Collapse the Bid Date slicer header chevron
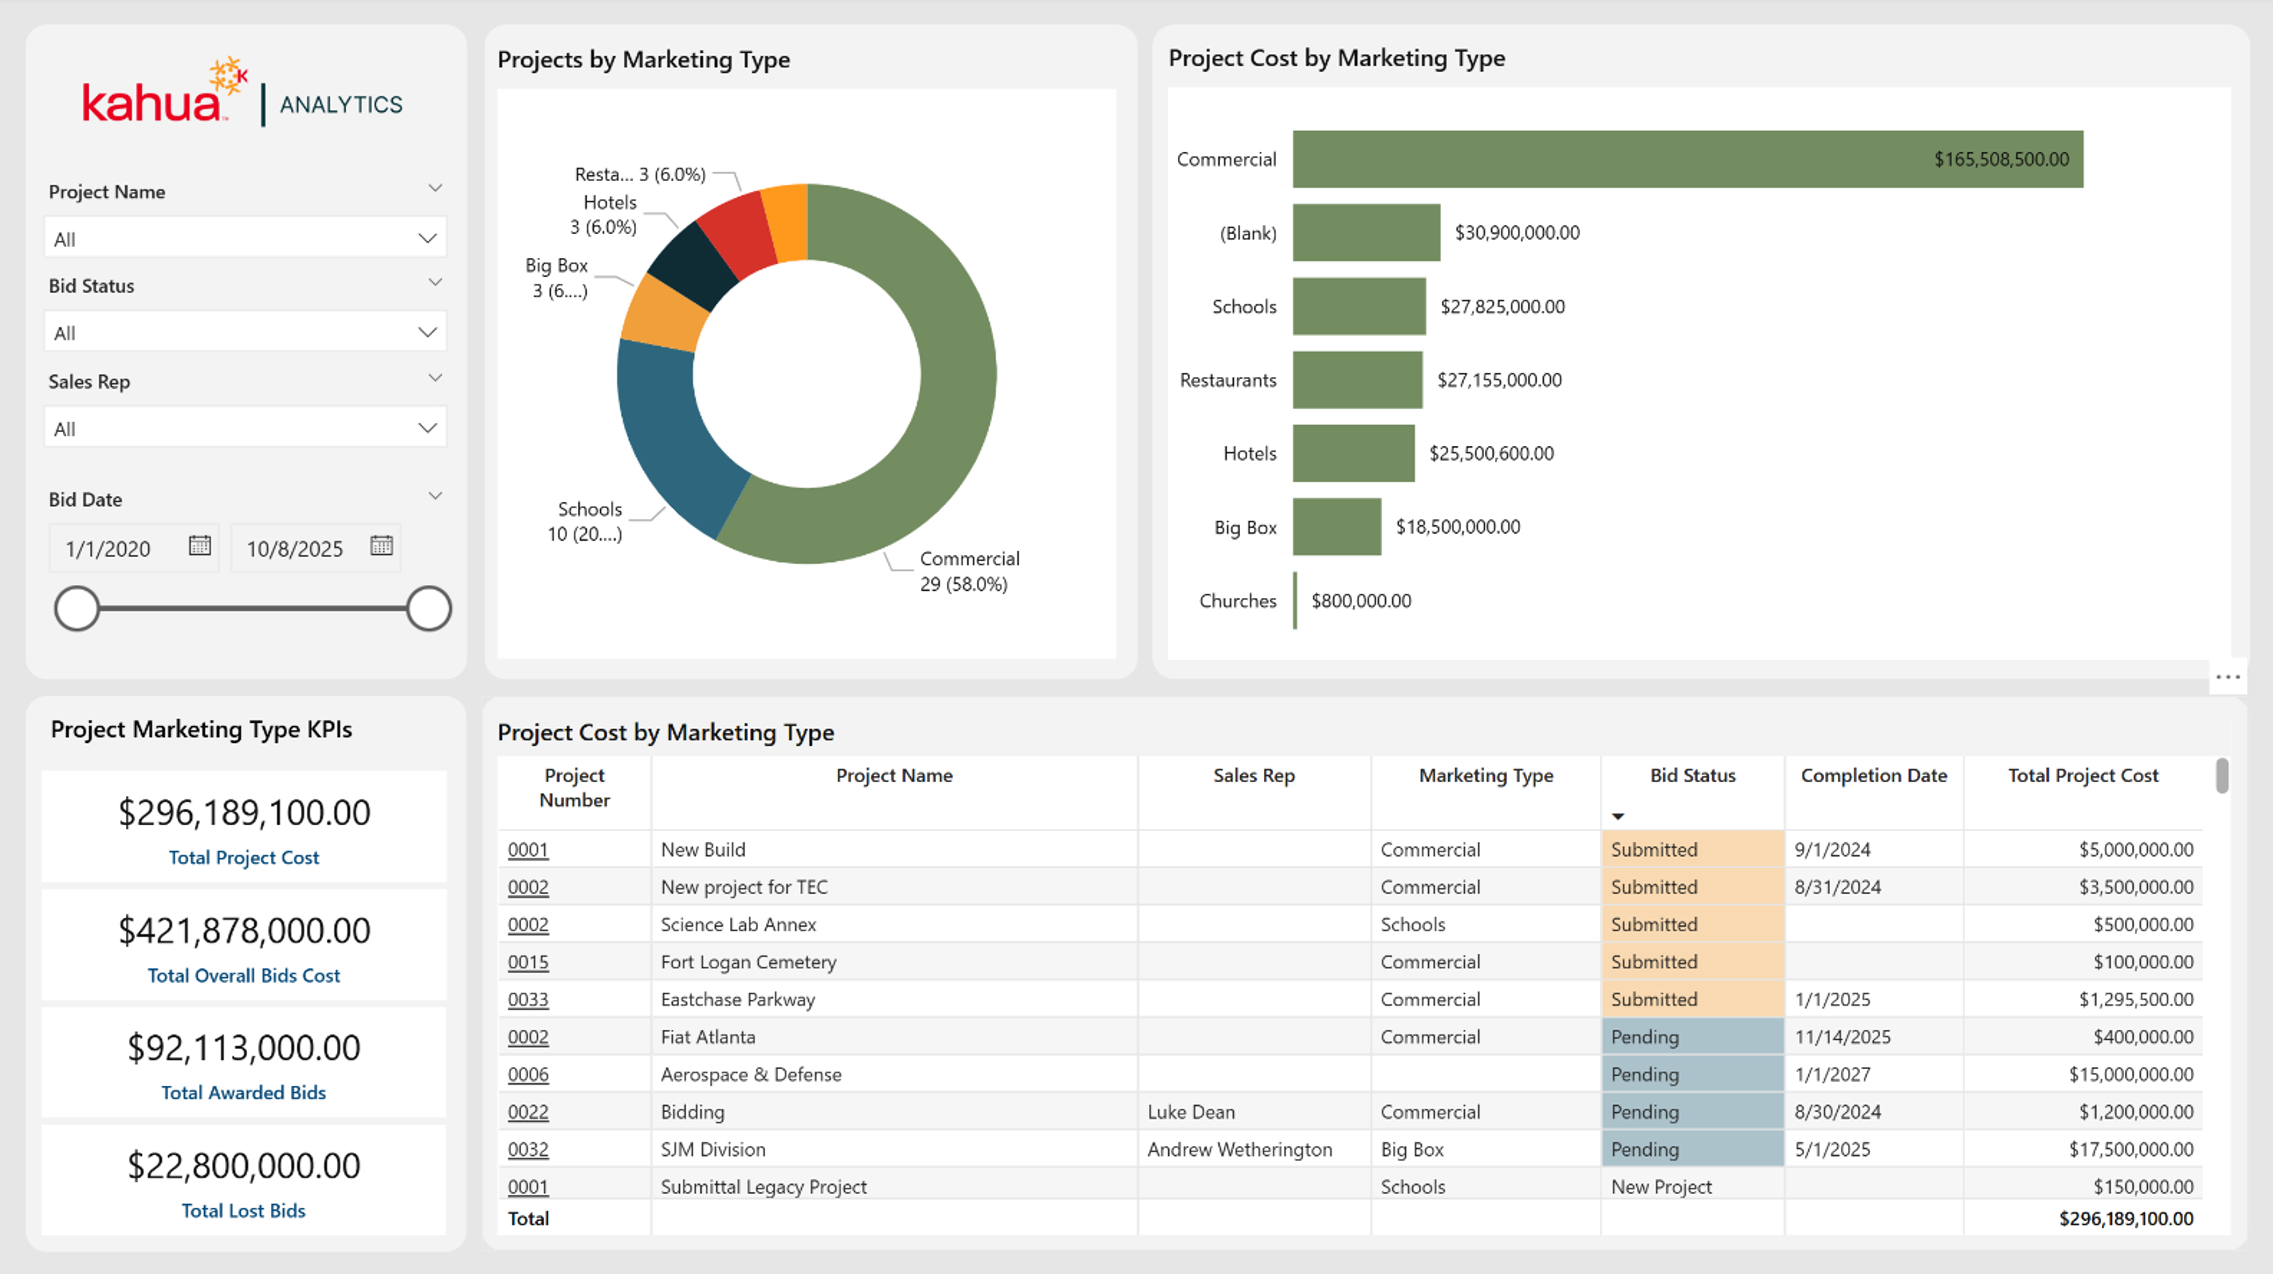The image size is (2273, 1274). point(435,496)
